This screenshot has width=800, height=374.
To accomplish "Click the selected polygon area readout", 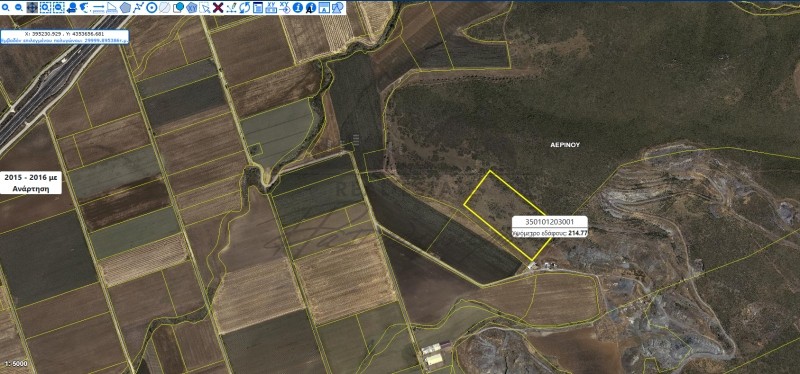I will pos(64,39).
